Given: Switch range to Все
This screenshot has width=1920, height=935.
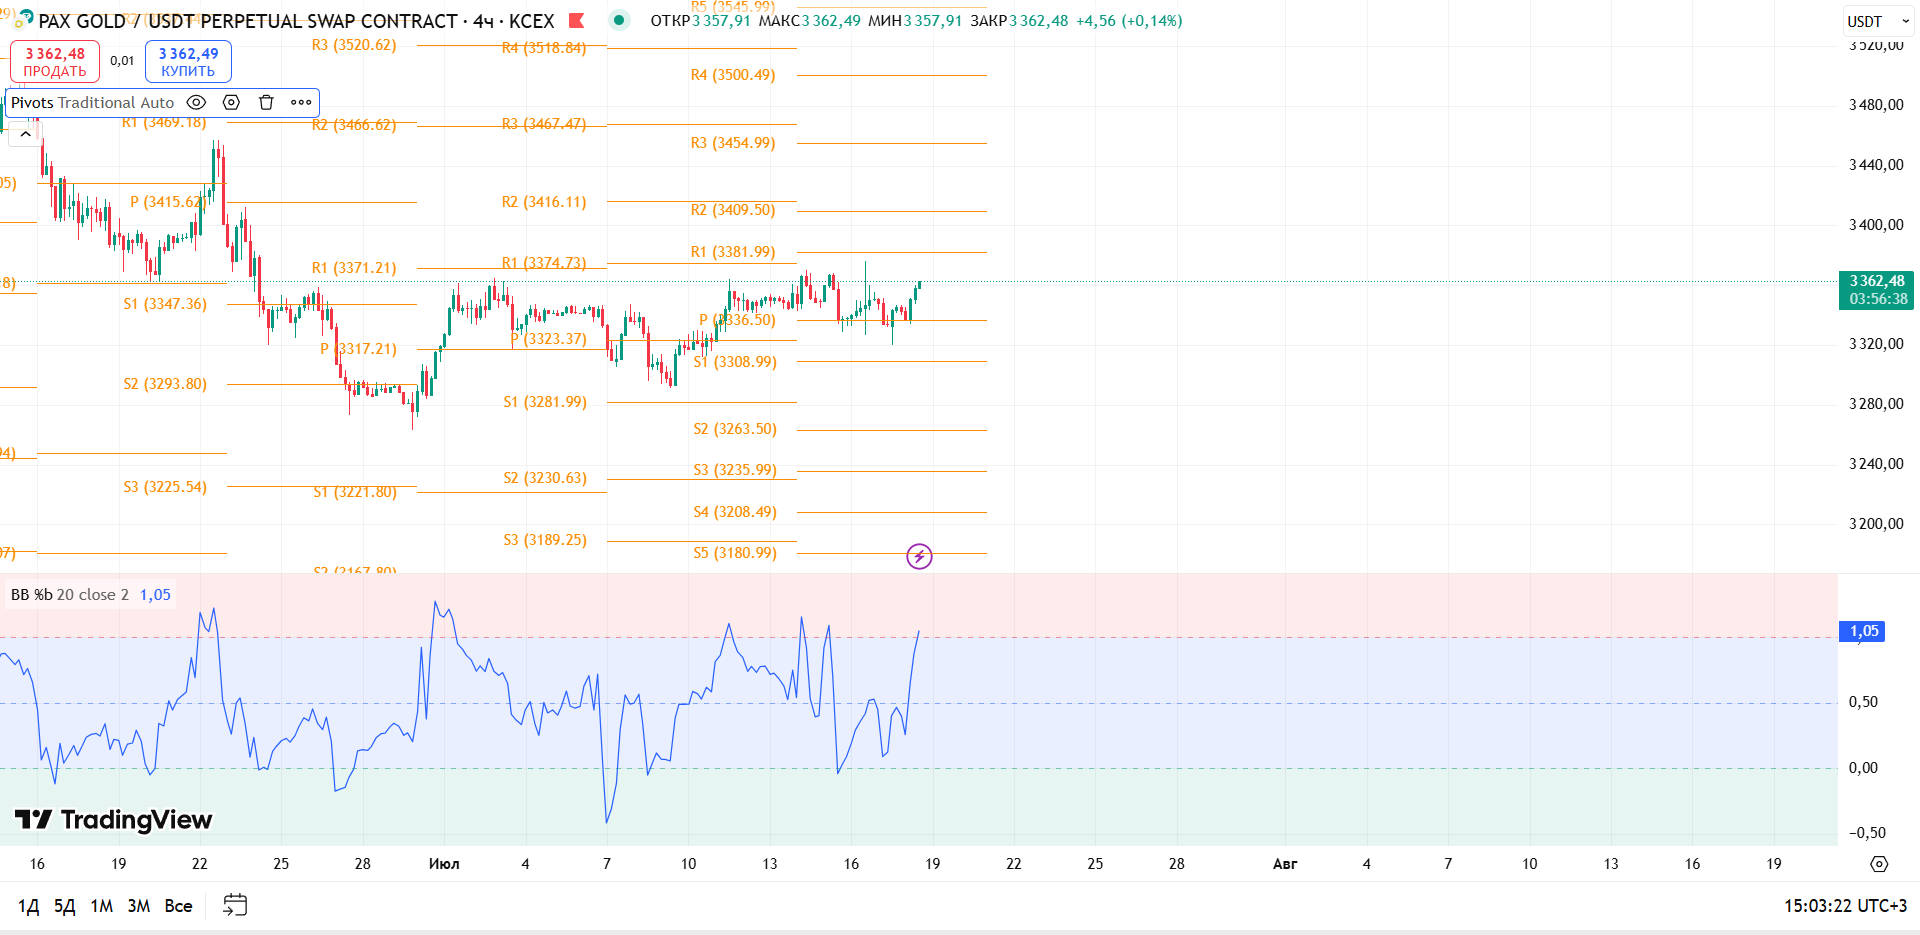Looking at the screenshot, I should click(179, 906).
